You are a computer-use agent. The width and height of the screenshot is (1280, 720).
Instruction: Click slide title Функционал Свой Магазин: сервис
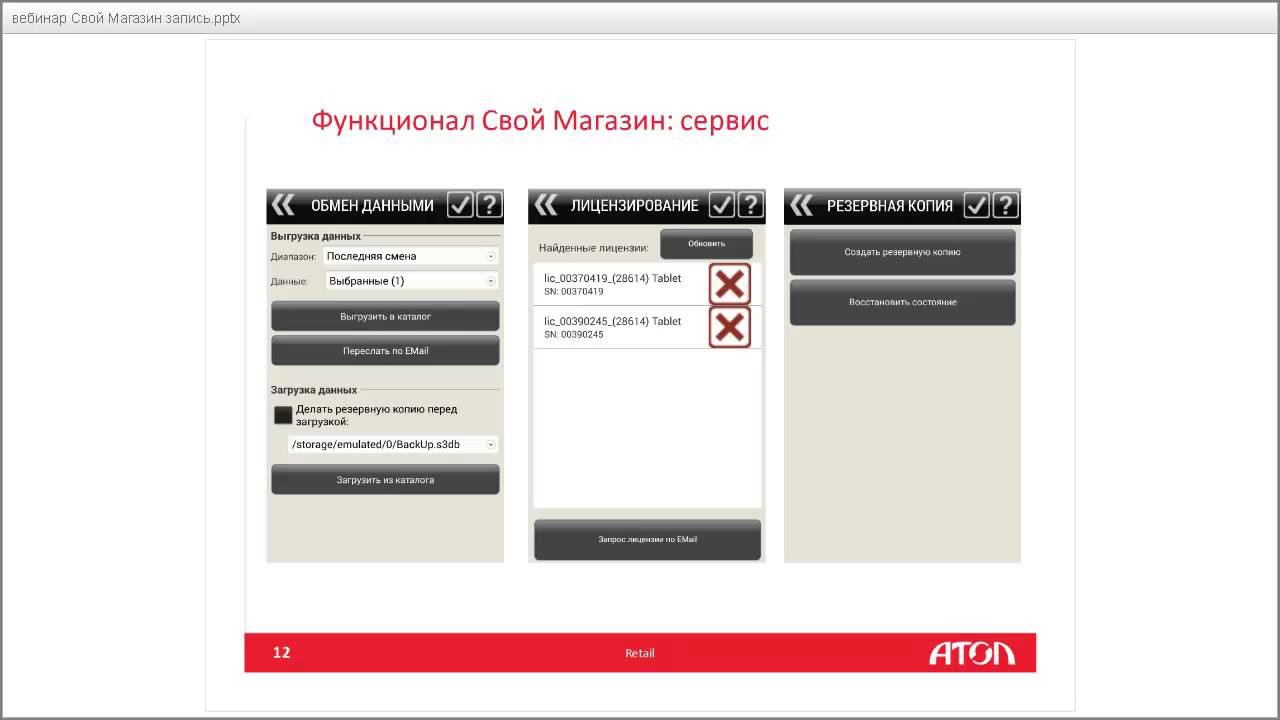(x=540, y=121)
